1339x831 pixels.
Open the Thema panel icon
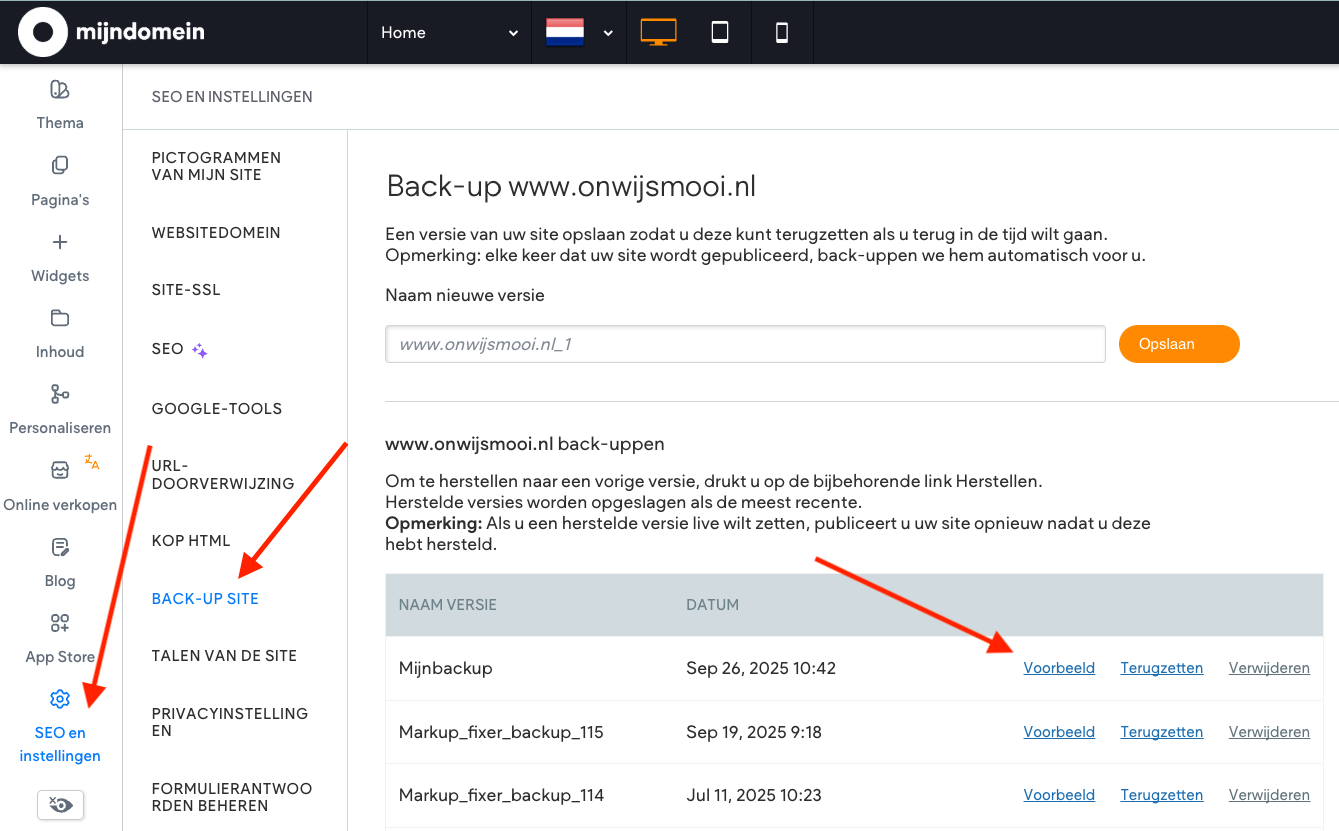click(x=60, y=90)
